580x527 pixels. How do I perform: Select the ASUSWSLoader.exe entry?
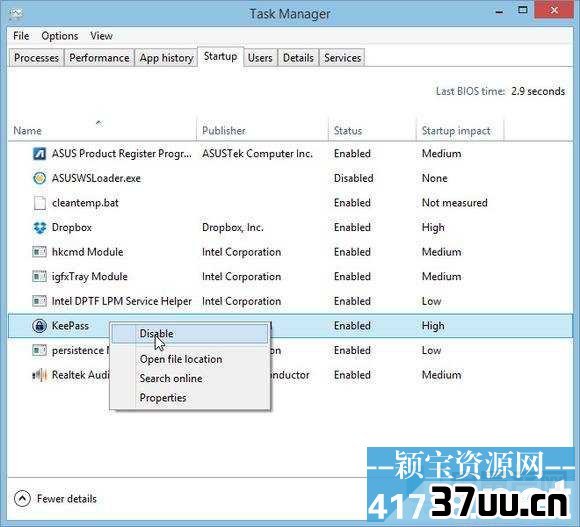96,178
